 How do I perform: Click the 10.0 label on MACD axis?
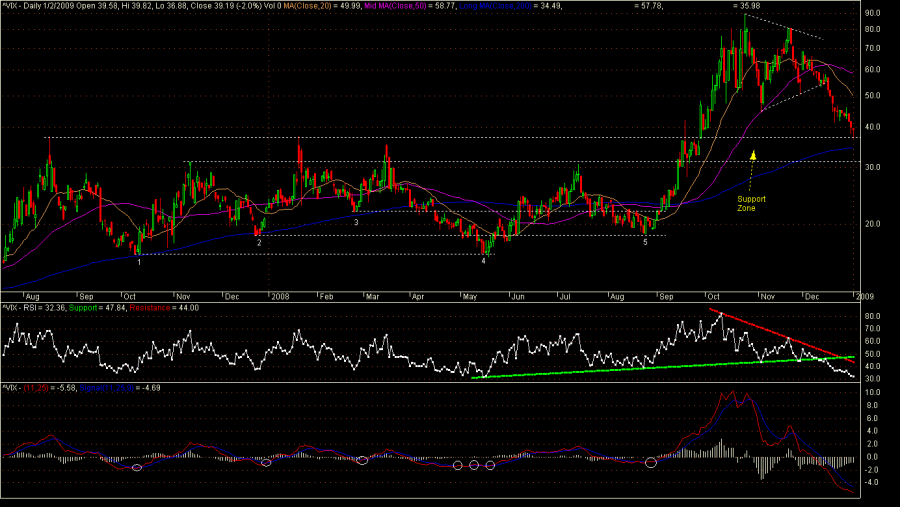click(872, 393)
